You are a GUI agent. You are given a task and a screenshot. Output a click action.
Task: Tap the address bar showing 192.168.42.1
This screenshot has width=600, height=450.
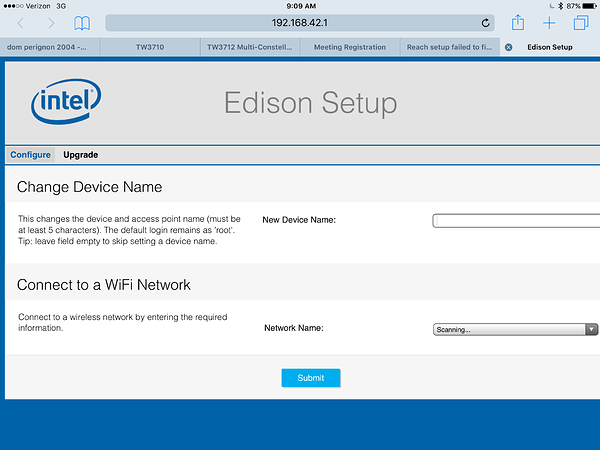point(300,23)
